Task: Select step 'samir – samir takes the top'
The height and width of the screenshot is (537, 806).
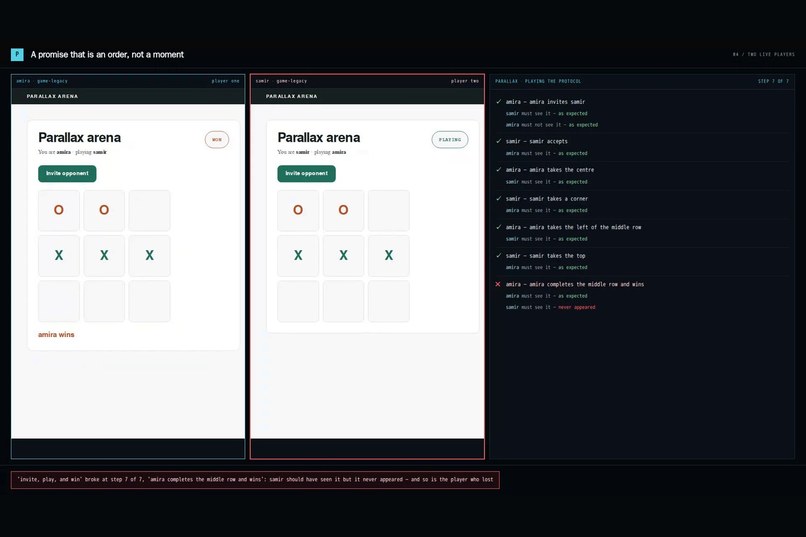Action: tap(545, 256)
